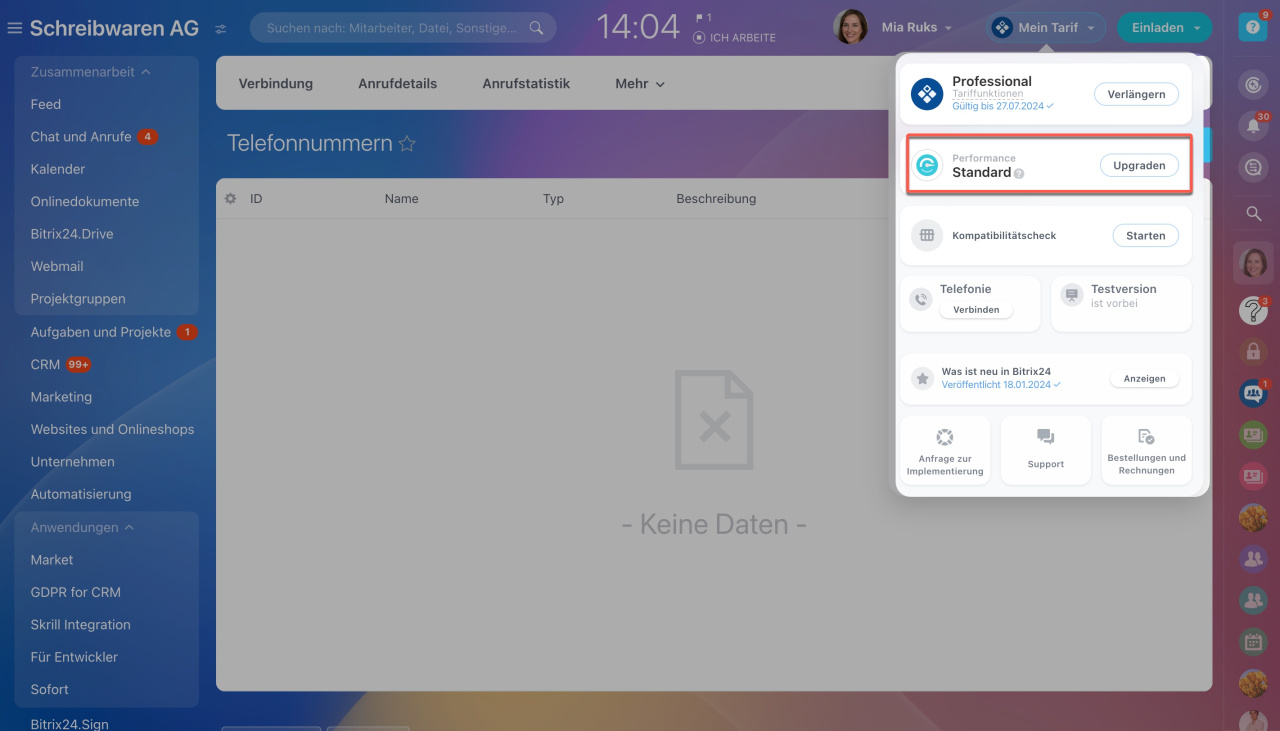Viewport: 1280px width, 731px height.
Task: Open notifications bell in right sidebar
Action: coord(1252,126)
